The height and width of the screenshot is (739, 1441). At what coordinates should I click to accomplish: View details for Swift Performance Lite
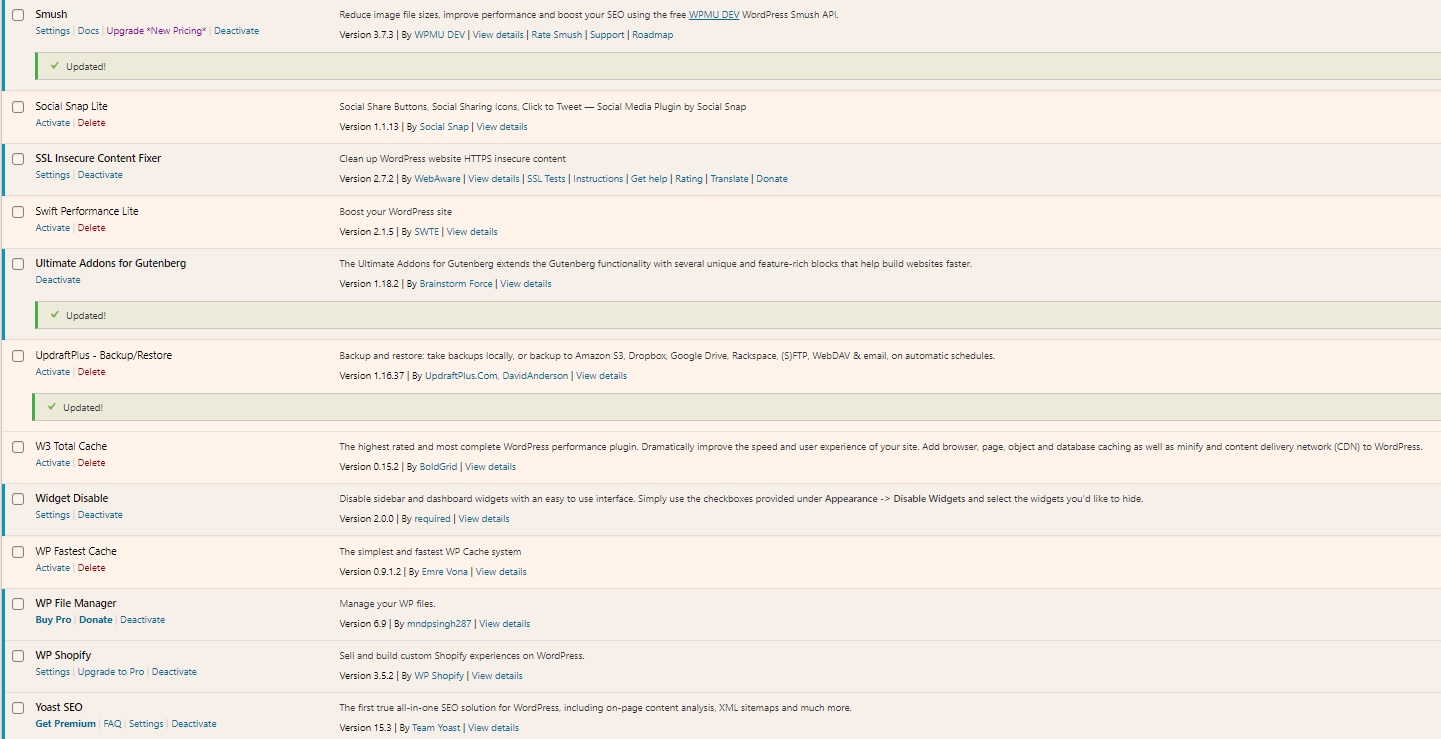point(472,232)
